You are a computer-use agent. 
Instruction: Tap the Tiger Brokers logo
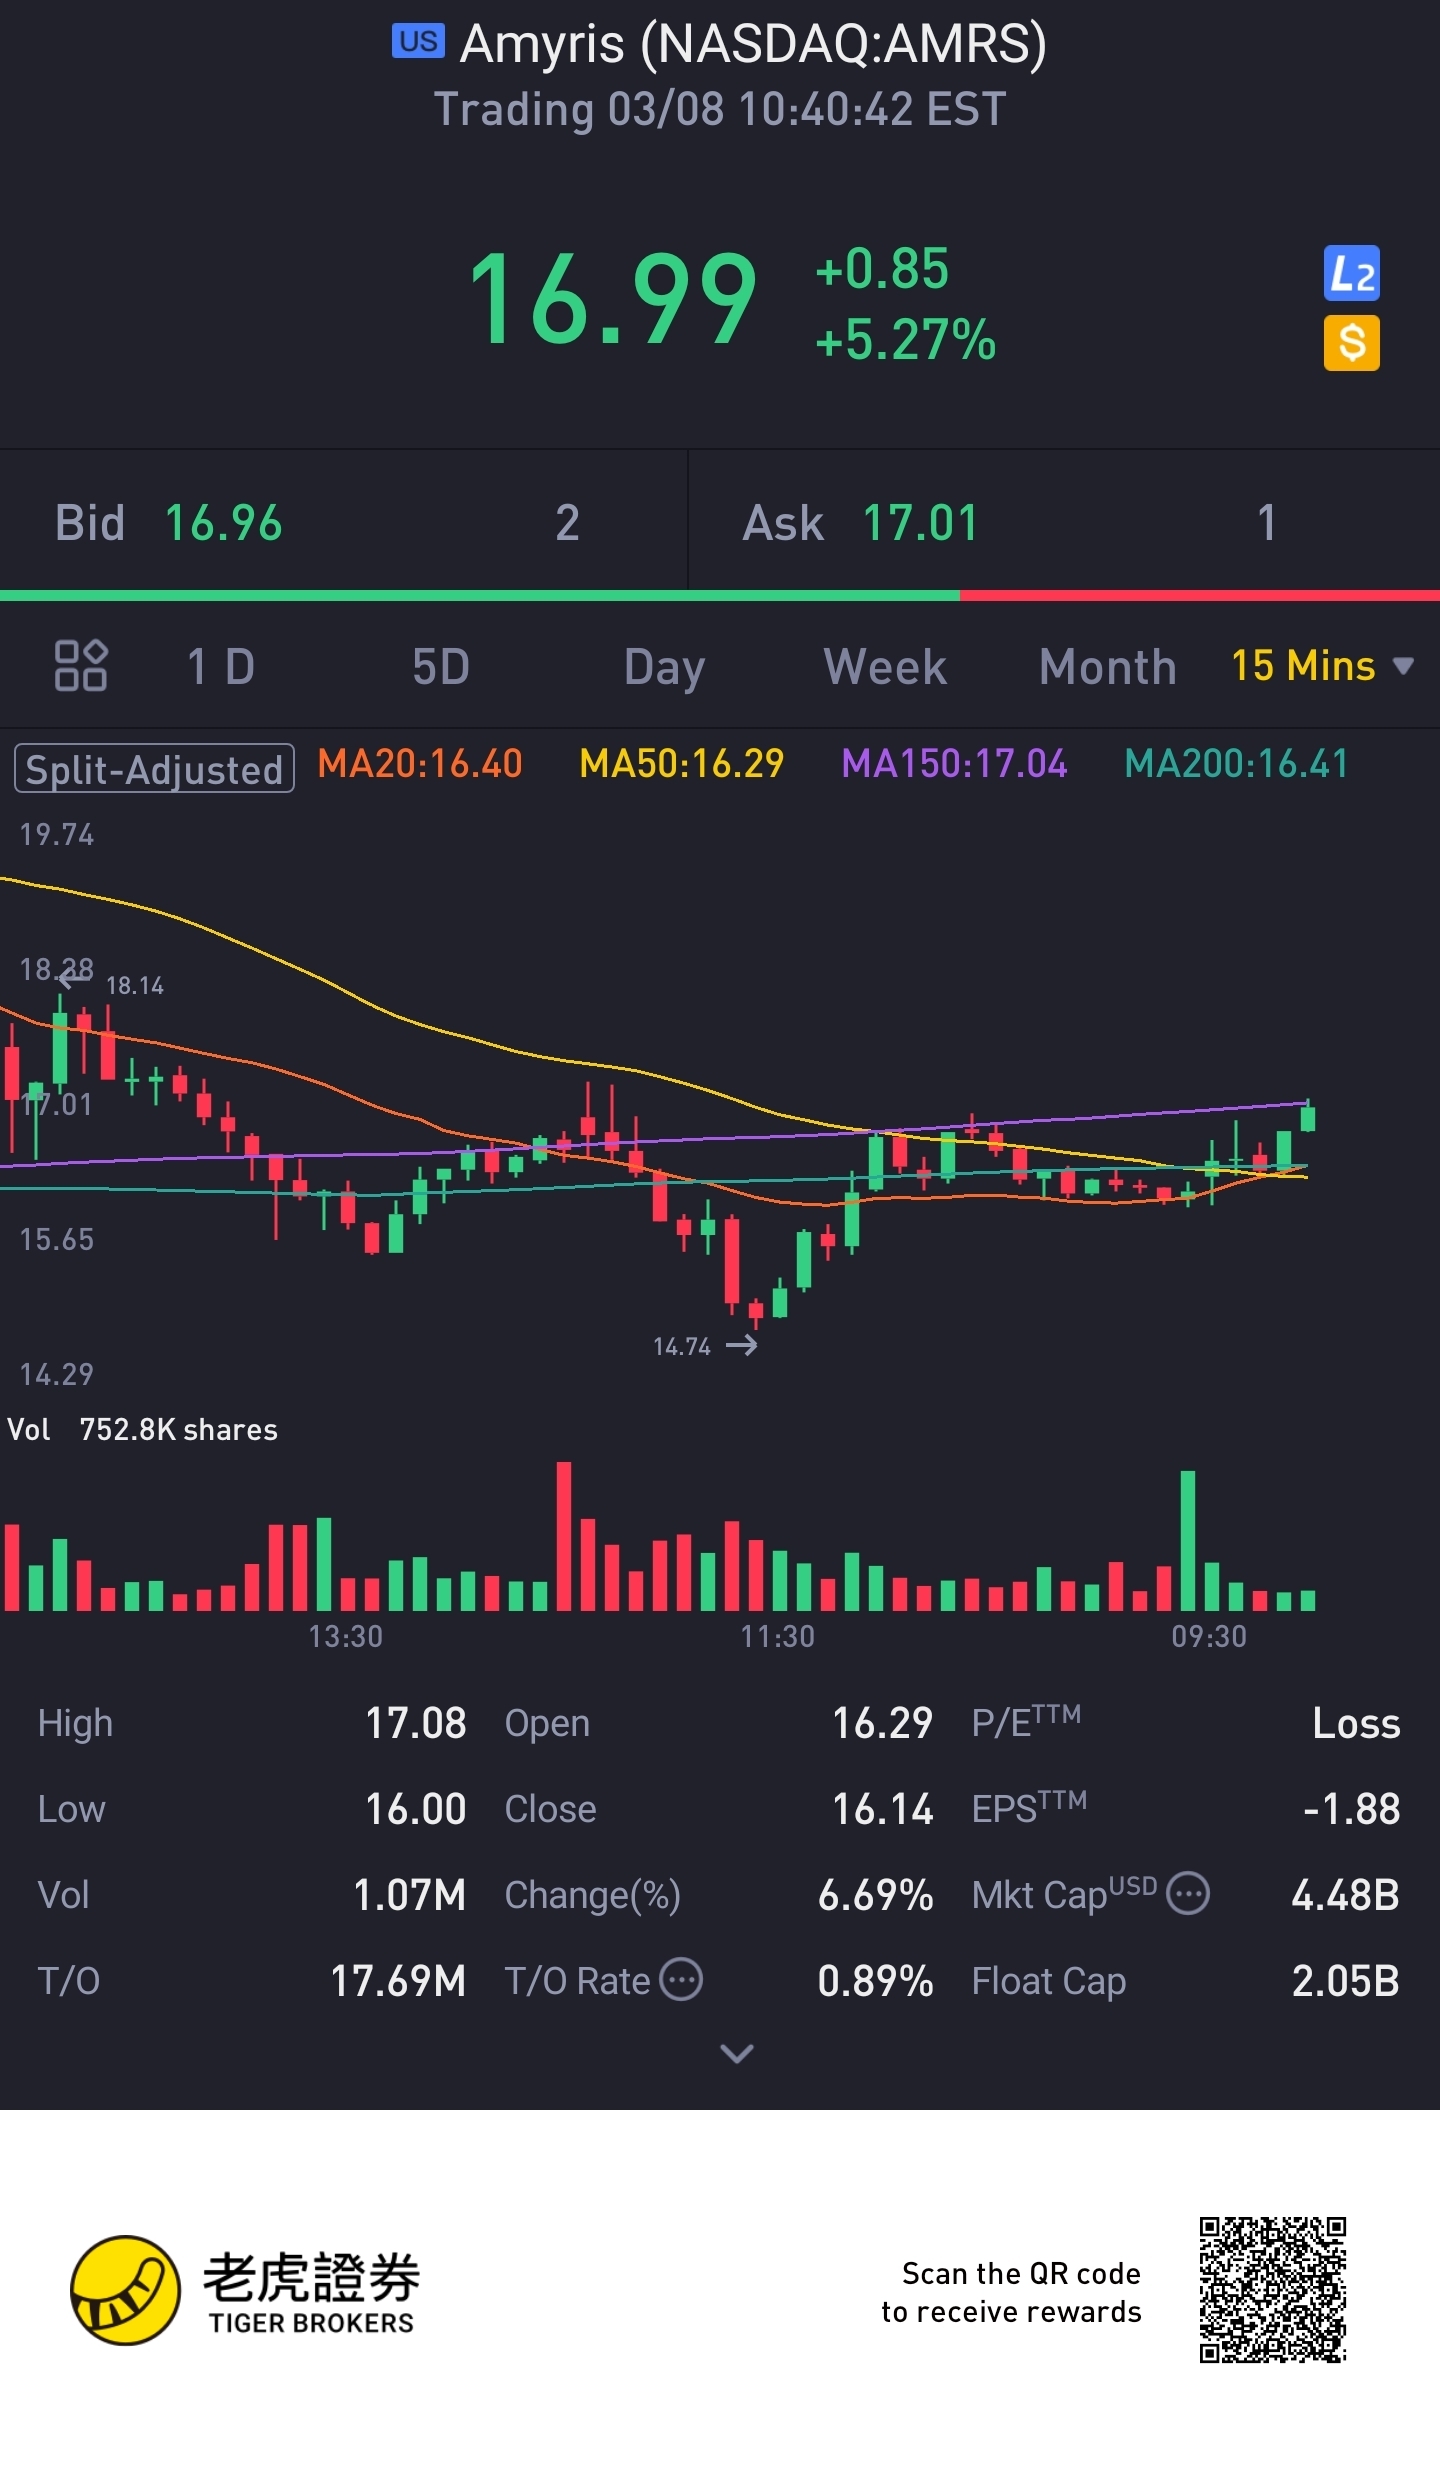pos(246,2292)
